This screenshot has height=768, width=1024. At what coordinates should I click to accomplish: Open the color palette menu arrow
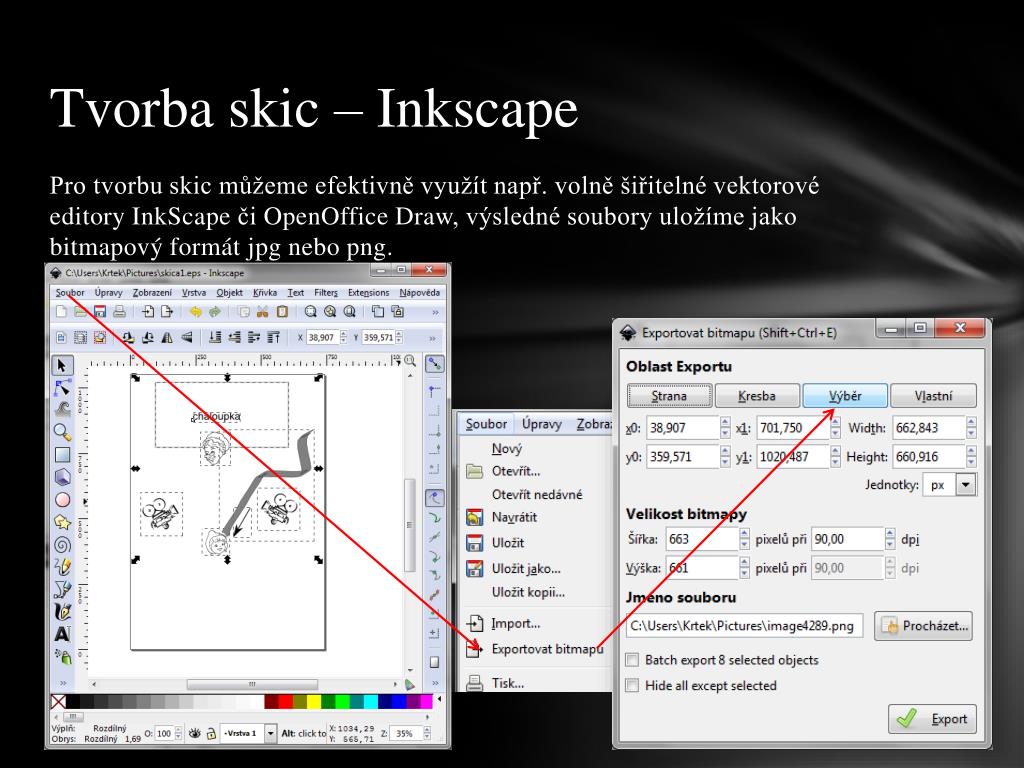point(440,699)
